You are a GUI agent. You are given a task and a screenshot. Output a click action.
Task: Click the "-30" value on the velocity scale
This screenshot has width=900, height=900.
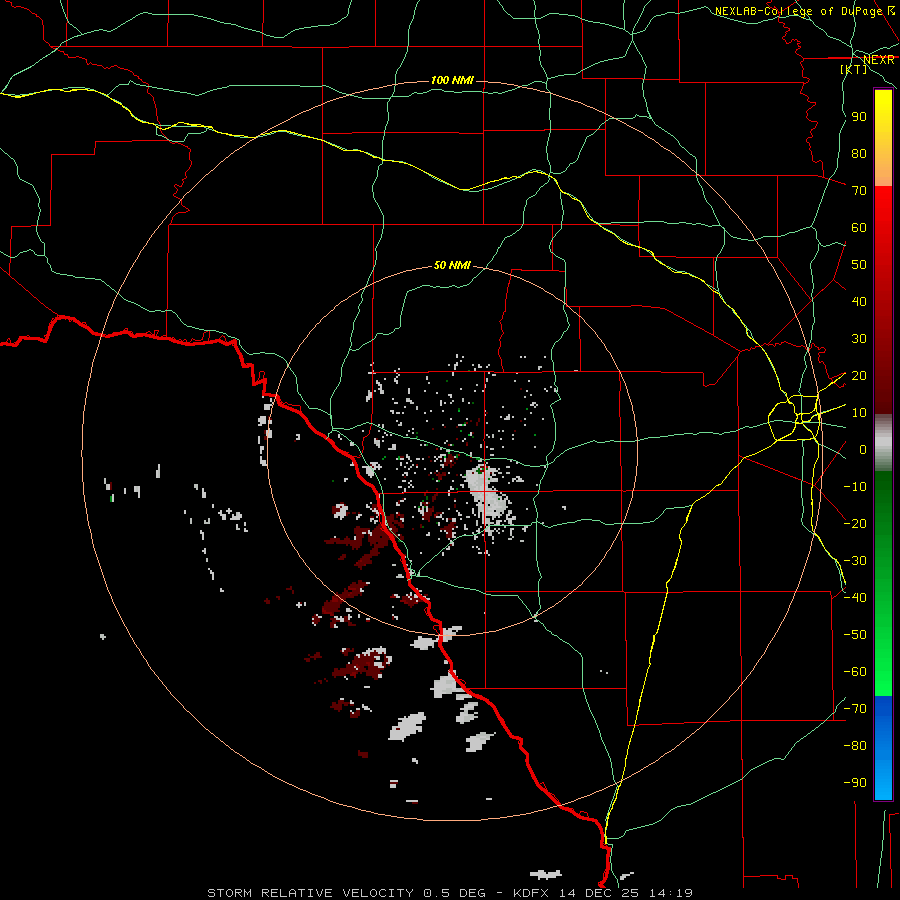pyautogui.click(x=855, y=561)
